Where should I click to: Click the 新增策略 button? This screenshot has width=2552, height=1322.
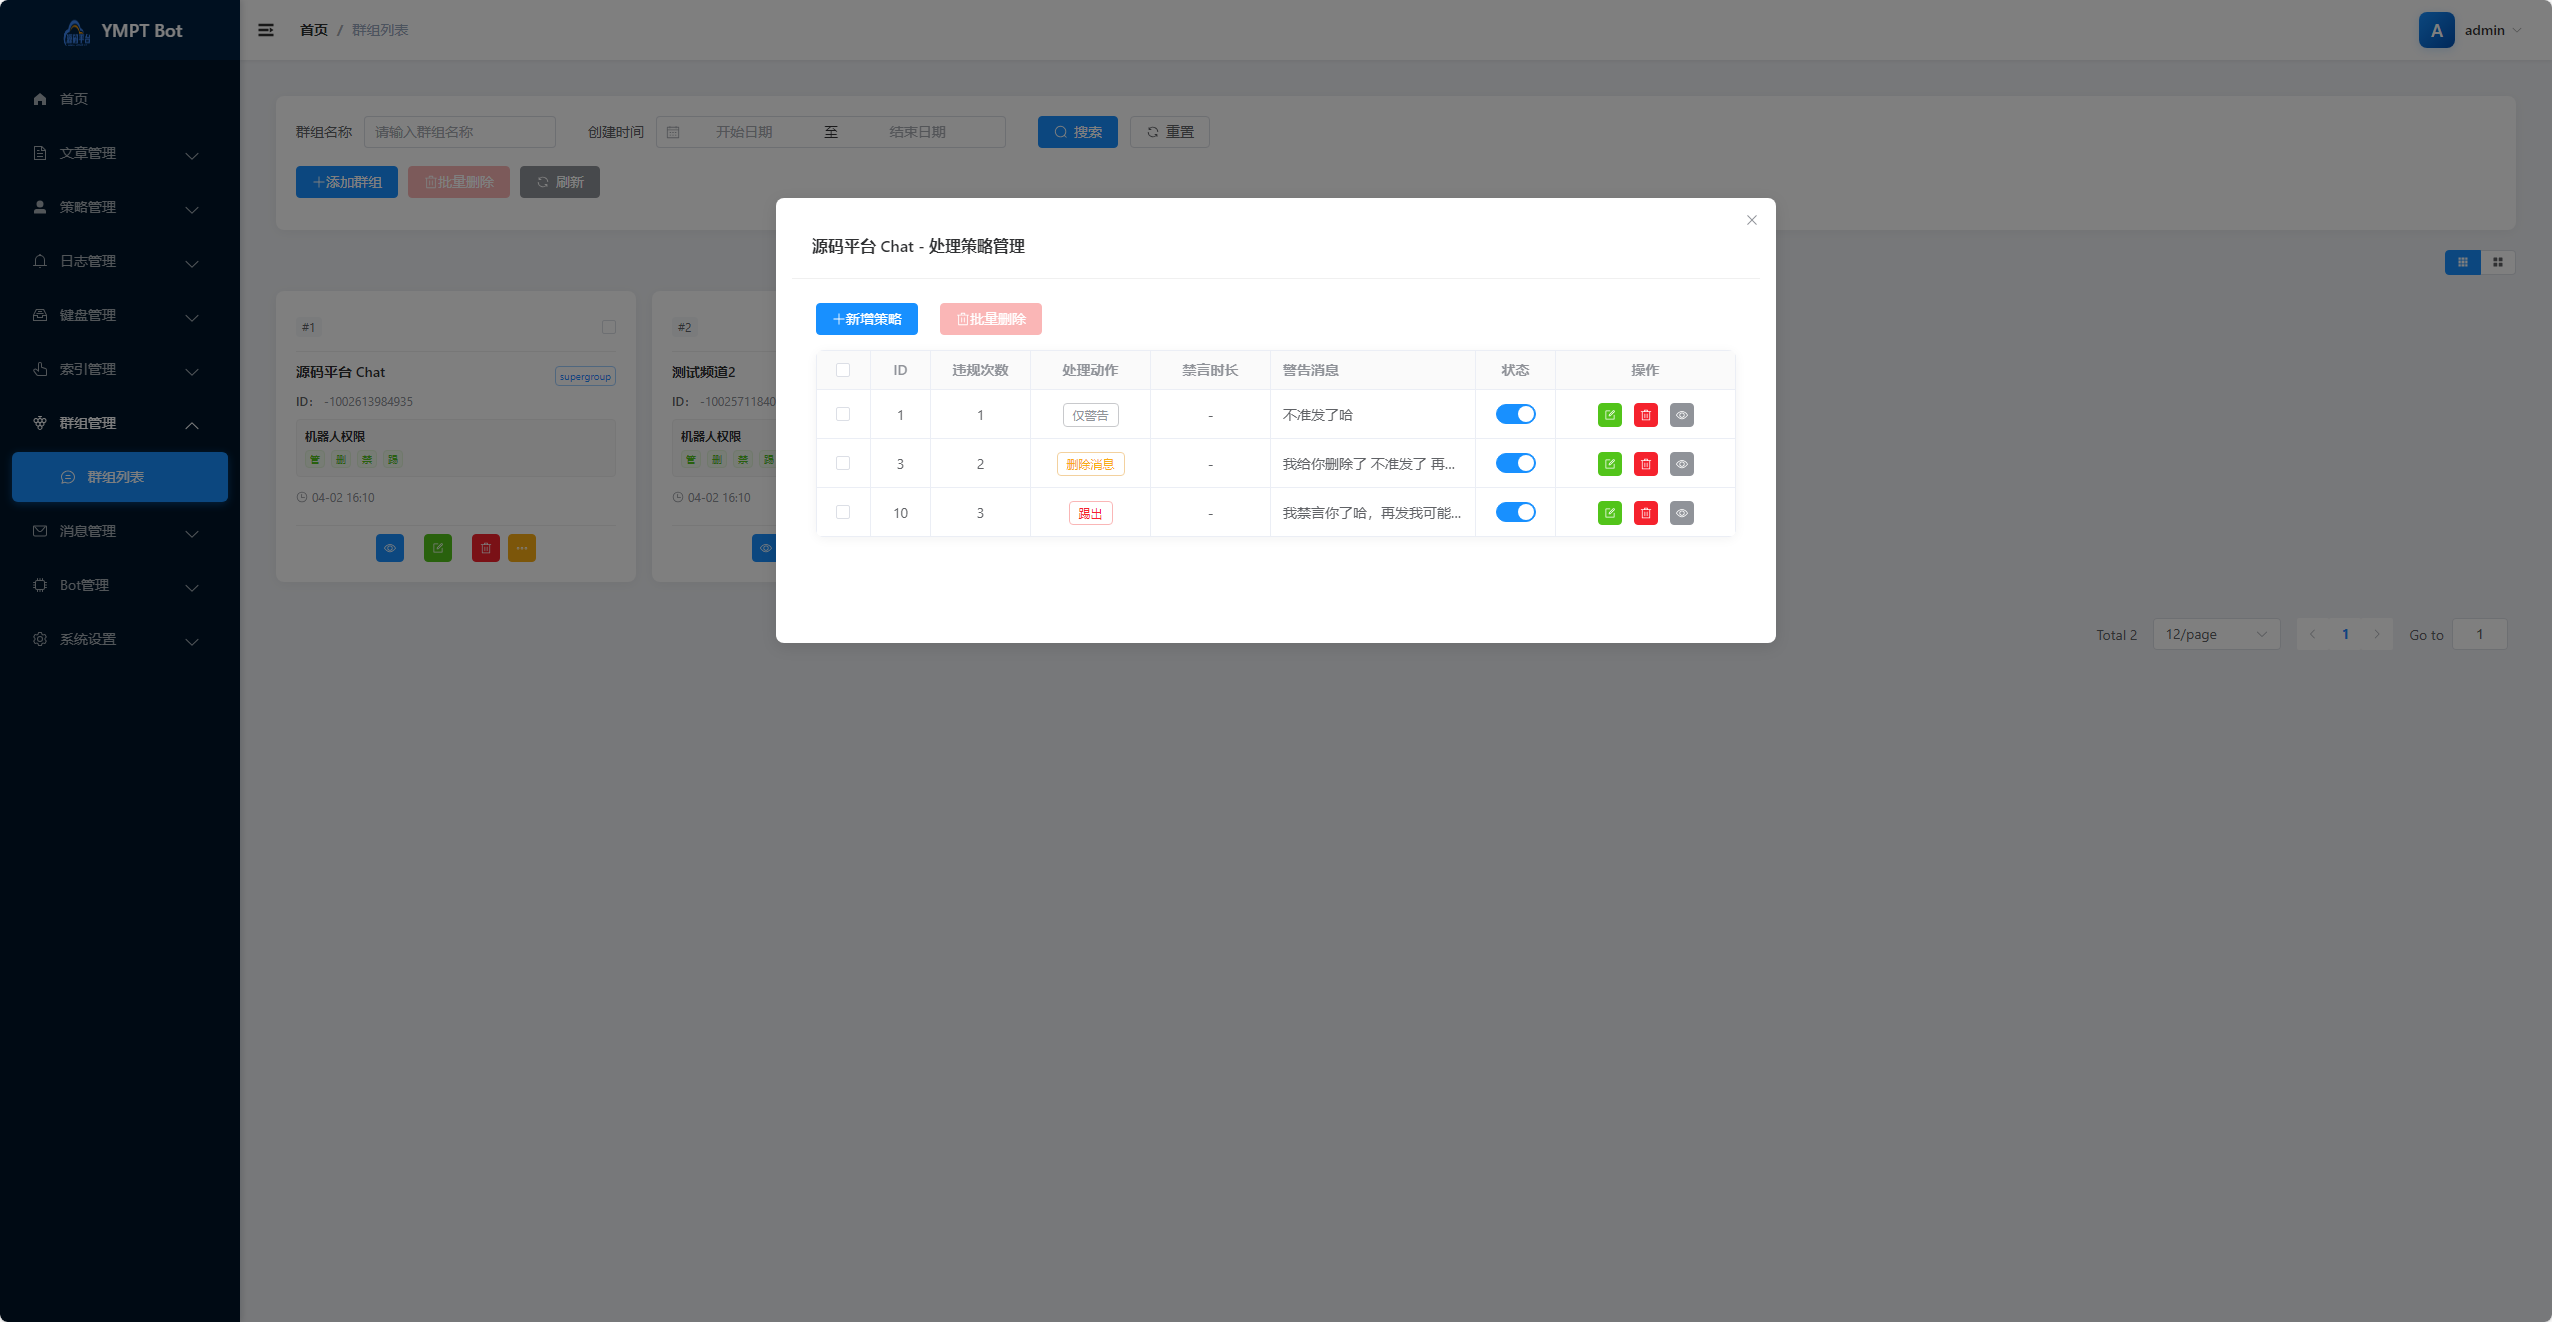(x=866, y=319)
